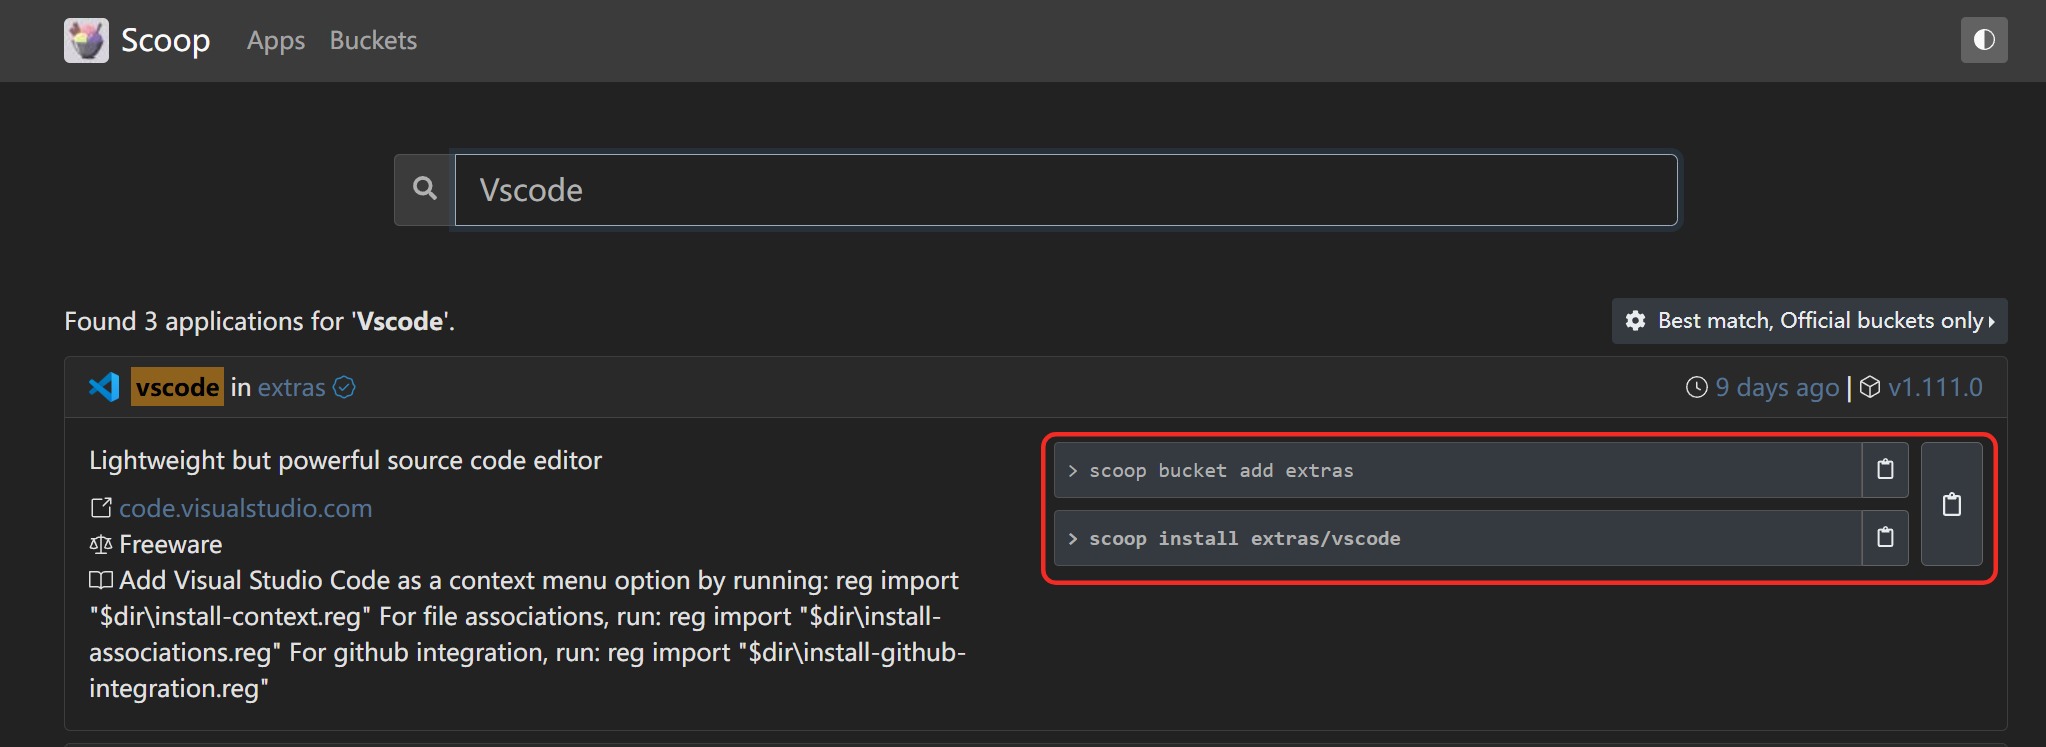Open the '9 days ago' commit link
Screen dimensions: 2046x747
(x=1777, y=387)
